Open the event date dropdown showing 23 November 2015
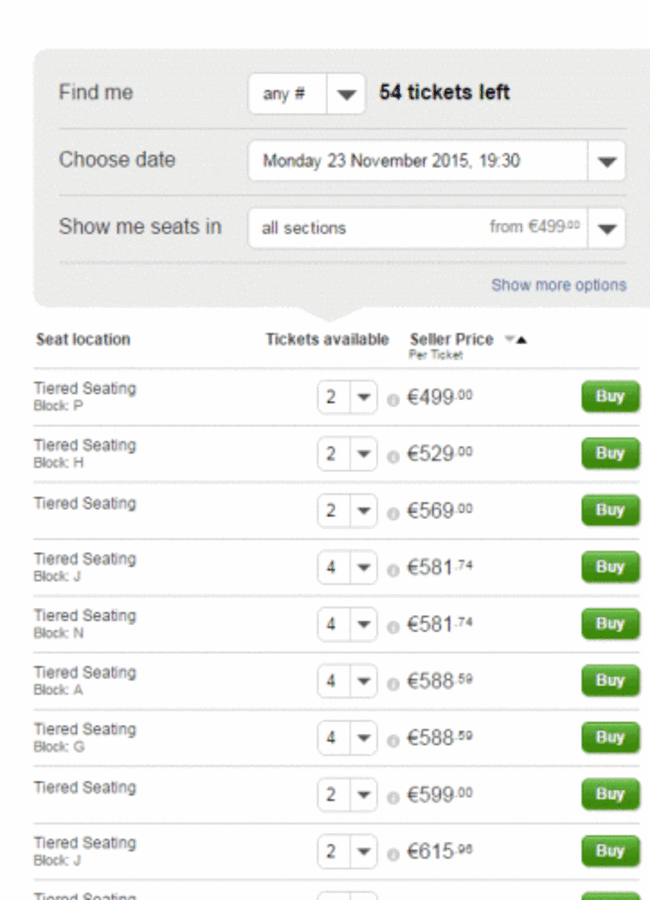 click(x=607, y=160)
